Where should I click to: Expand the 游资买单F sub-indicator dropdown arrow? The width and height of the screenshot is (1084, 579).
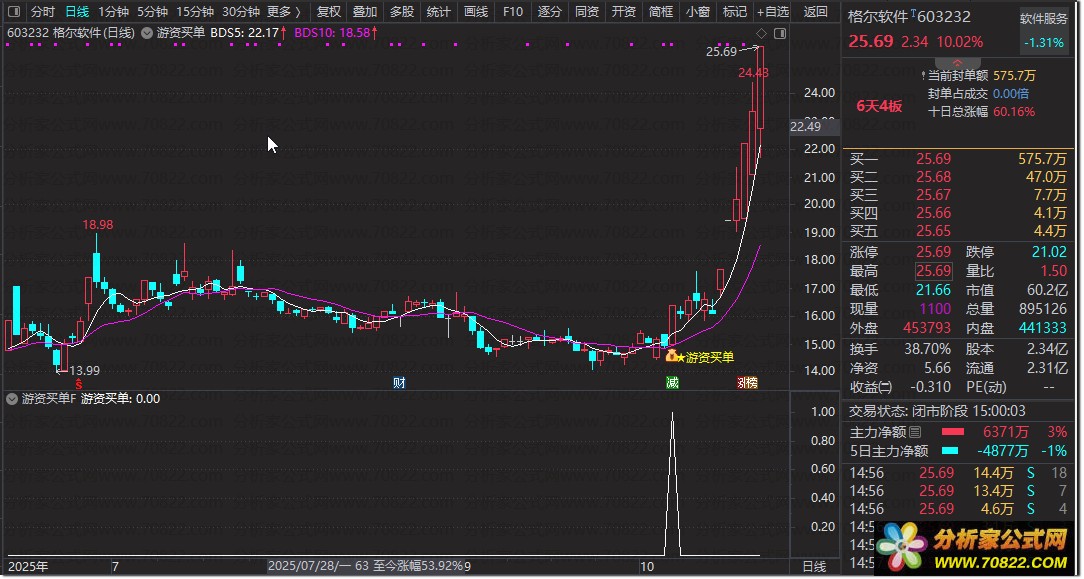(x=12, y=399)
